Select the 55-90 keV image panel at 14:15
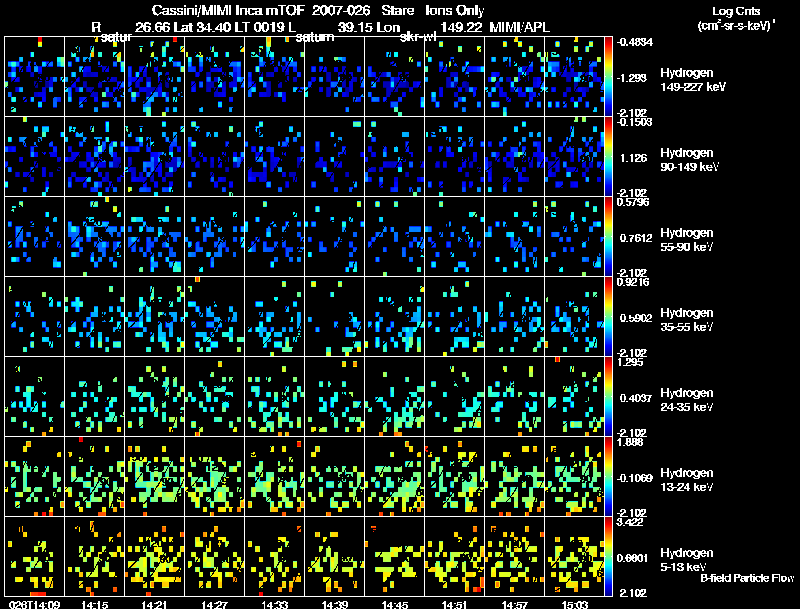Screen dimensions: 800x609 click(95, 237)
